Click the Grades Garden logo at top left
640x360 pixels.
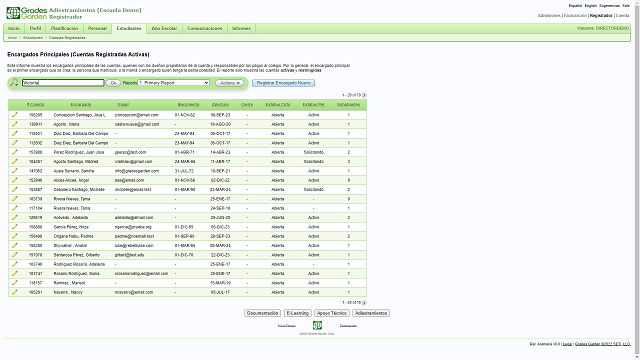click(27, 13)
